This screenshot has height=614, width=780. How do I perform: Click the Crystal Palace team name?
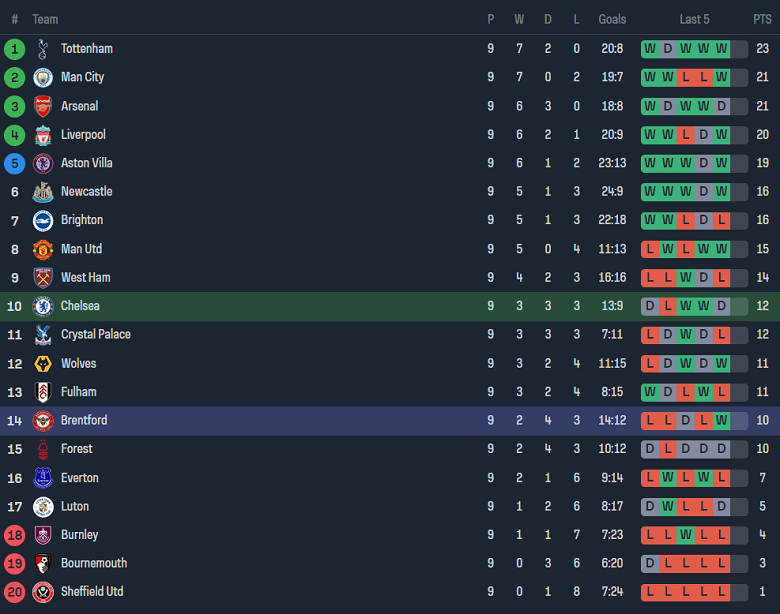click(x=95, y=334)
